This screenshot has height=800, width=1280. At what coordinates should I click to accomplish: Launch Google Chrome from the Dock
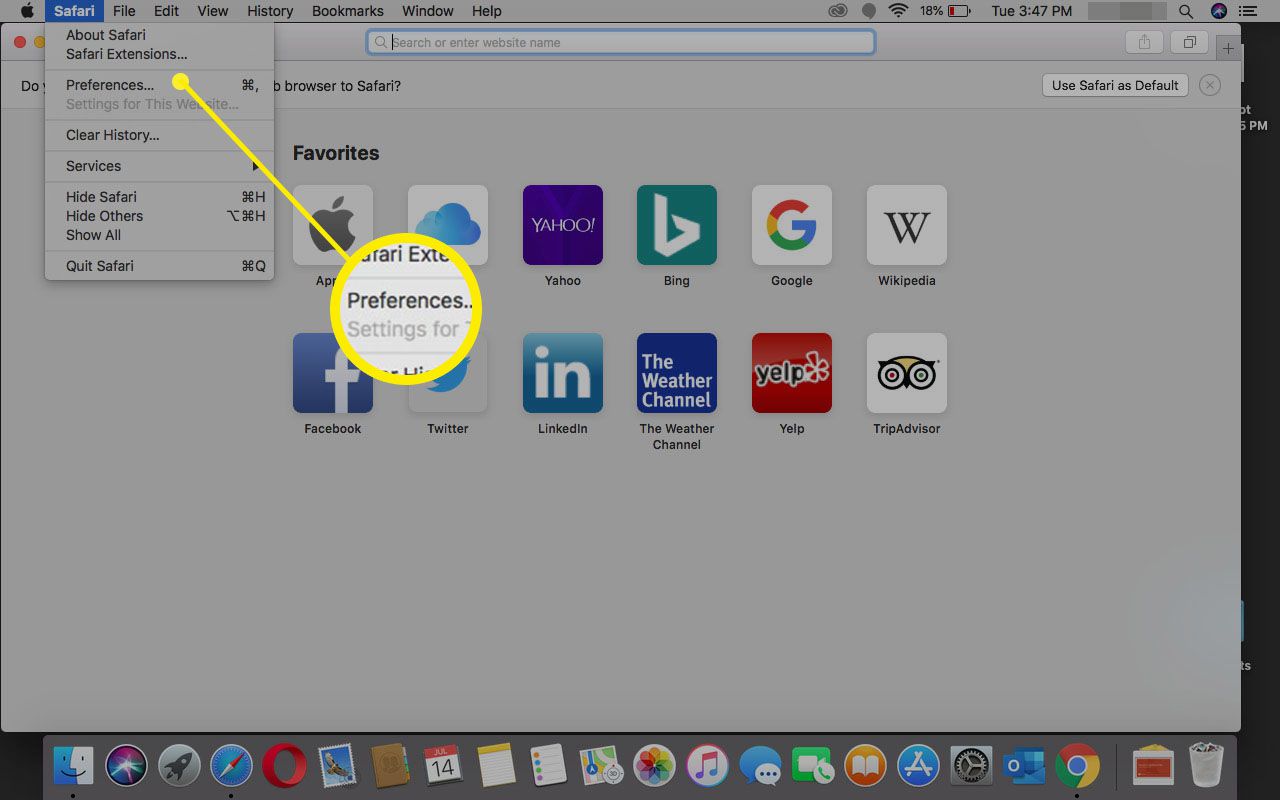(x=1077, y=766)
